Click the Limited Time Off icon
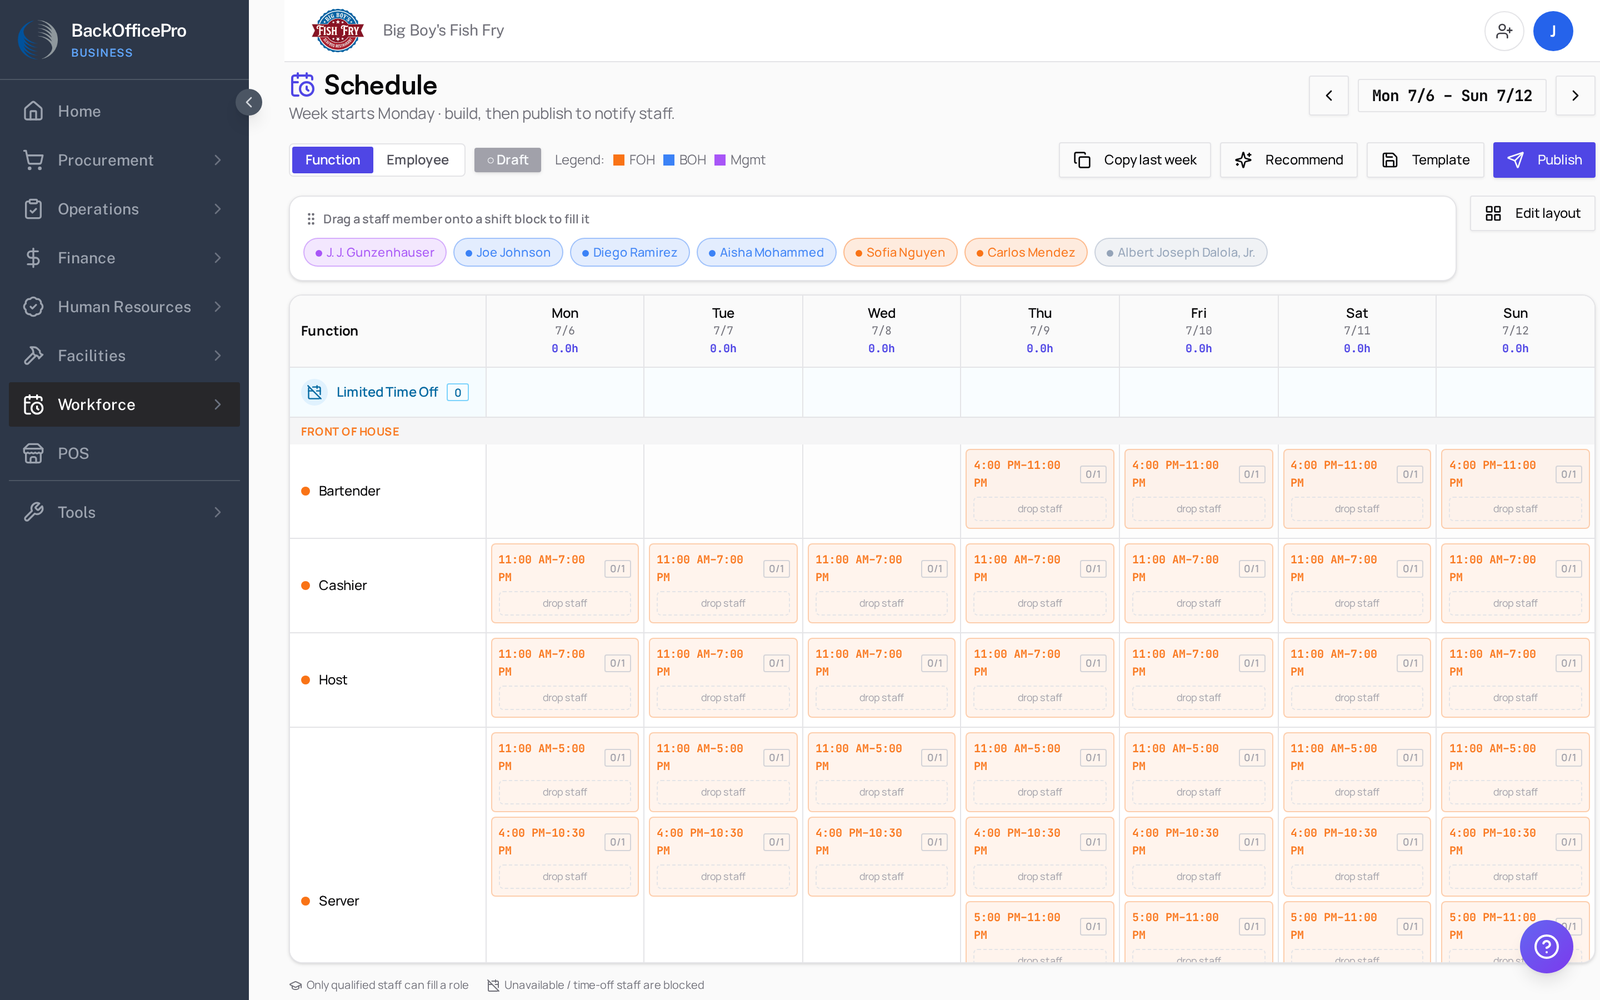This screenshot has width=1600, height=1000. 315,392
